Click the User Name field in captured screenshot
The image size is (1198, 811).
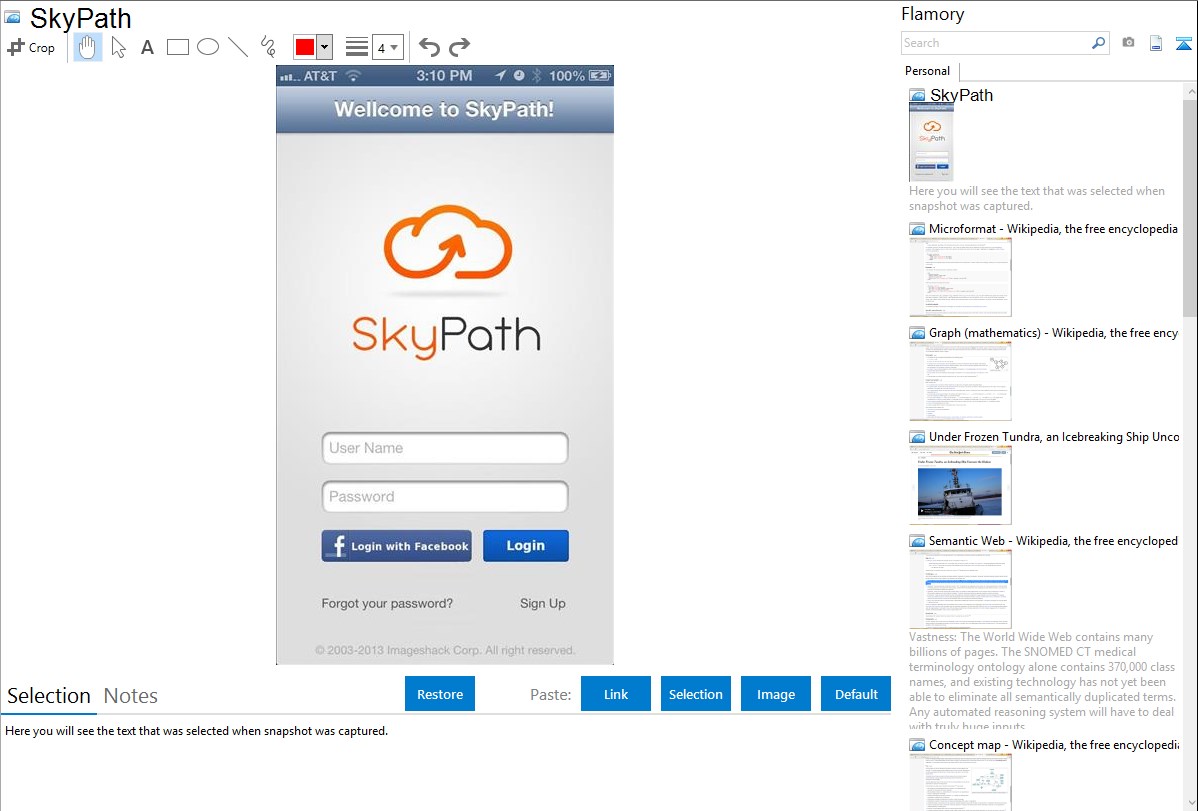tap(445, 448)
